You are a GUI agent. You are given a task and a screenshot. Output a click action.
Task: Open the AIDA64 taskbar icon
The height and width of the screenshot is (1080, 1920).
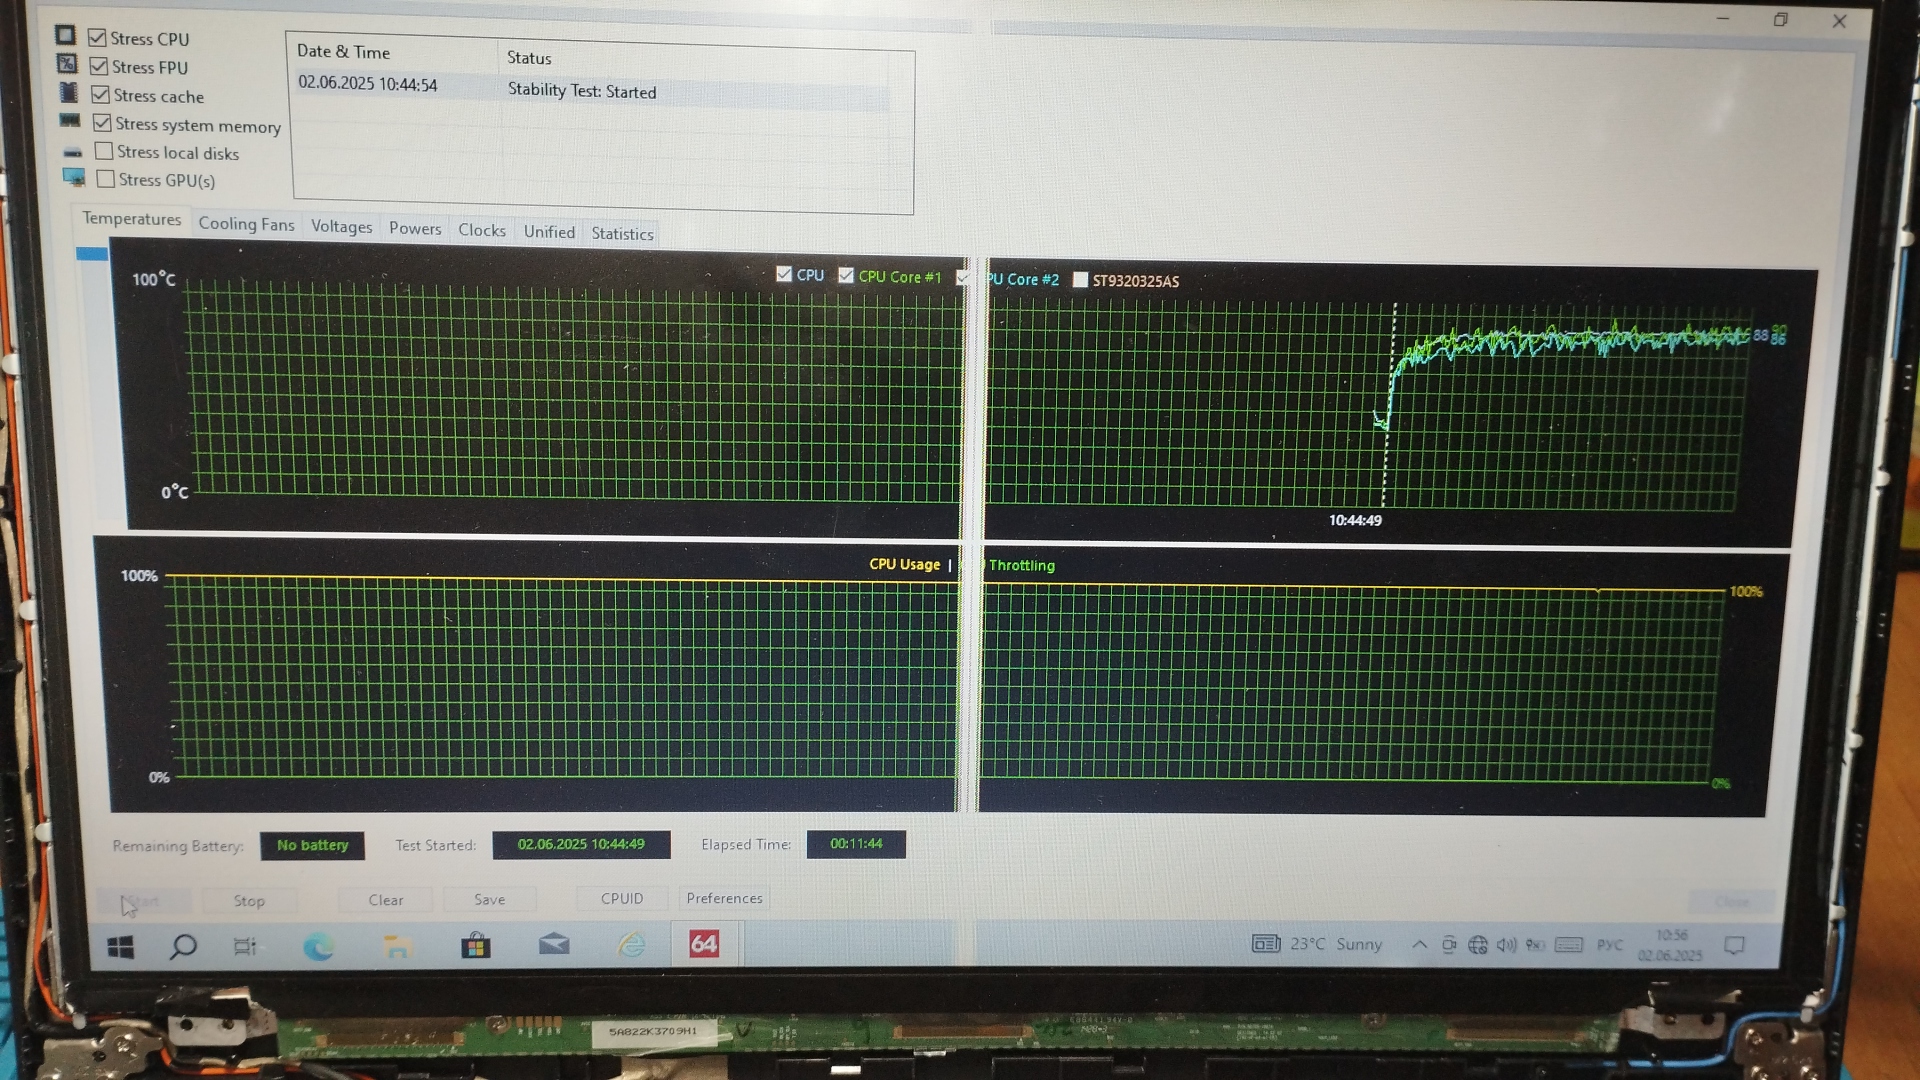point(704,944)
